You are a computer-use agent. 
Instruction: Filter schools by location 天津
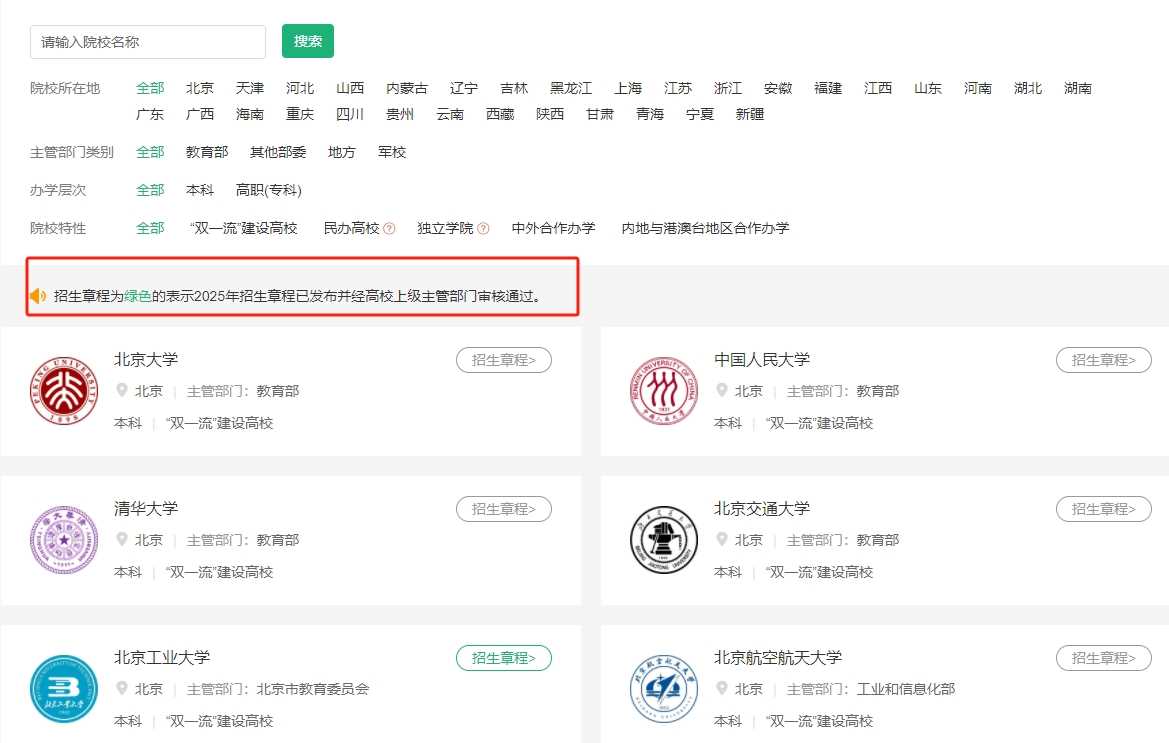click(250, 88)
